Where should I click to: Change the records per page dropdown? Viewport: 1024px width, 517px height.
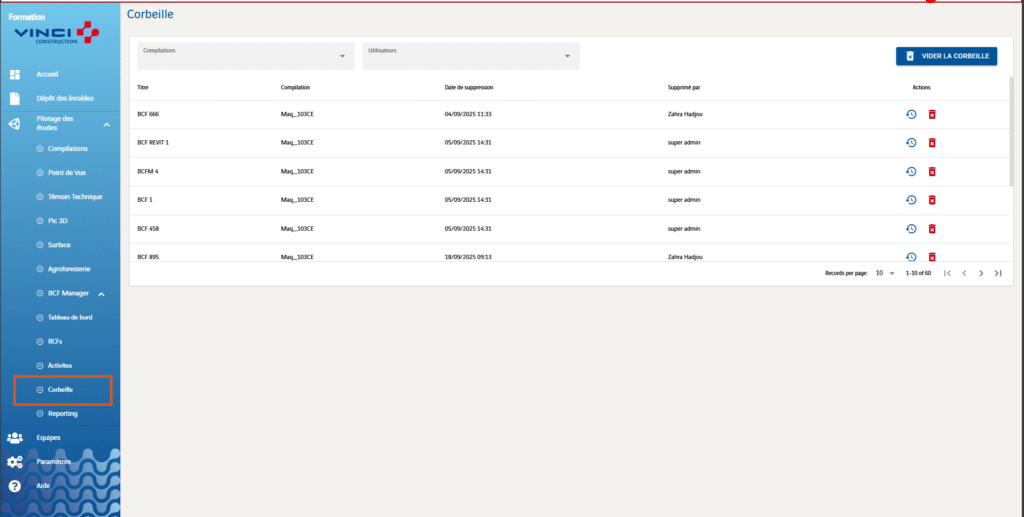pos(885,273)
